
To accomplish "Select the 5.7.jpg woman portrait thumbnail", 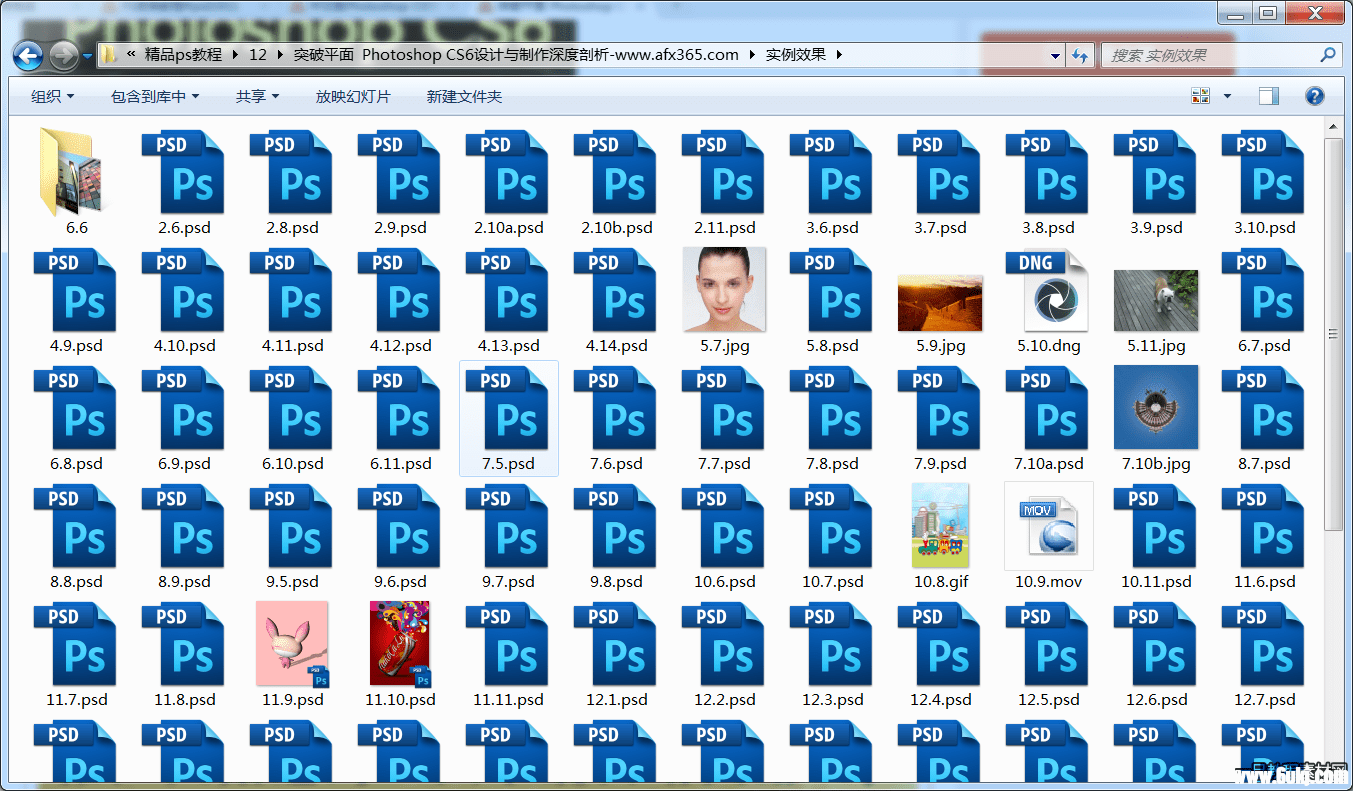I will click(x=723, y=289).
